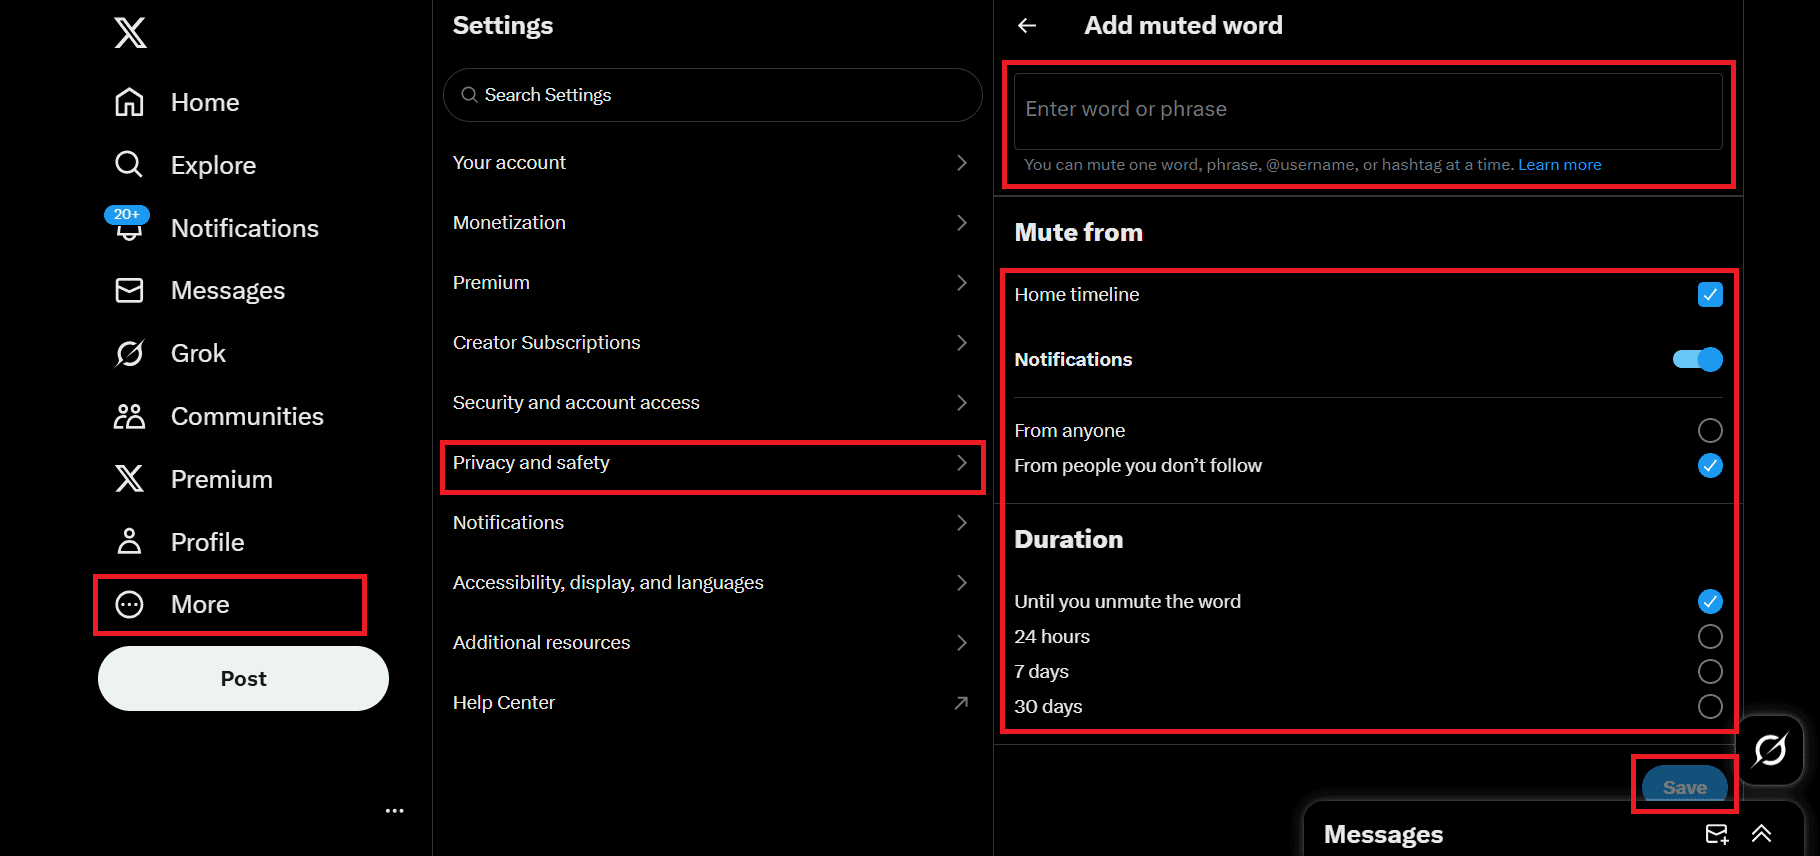This screenshot has height=856, width=1820.
Task: Open the Explore search icon
Action: (x=129, y=164)
